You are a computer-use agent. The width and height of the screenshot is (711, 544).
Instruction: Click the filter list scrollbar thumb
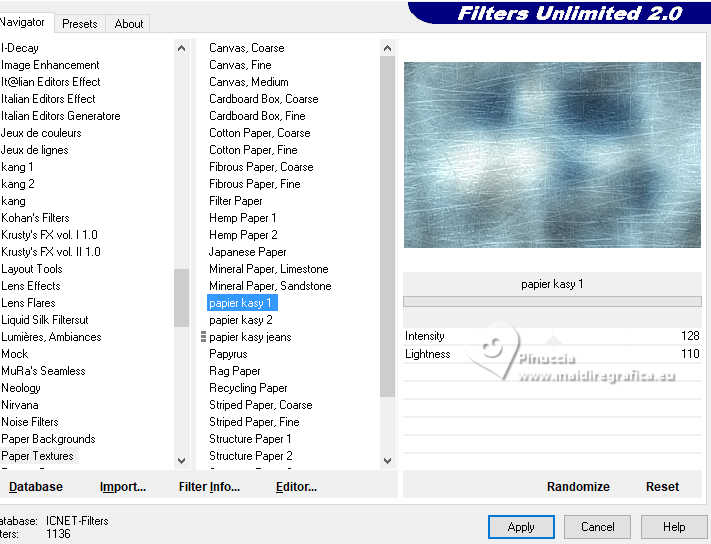point(387,227)
